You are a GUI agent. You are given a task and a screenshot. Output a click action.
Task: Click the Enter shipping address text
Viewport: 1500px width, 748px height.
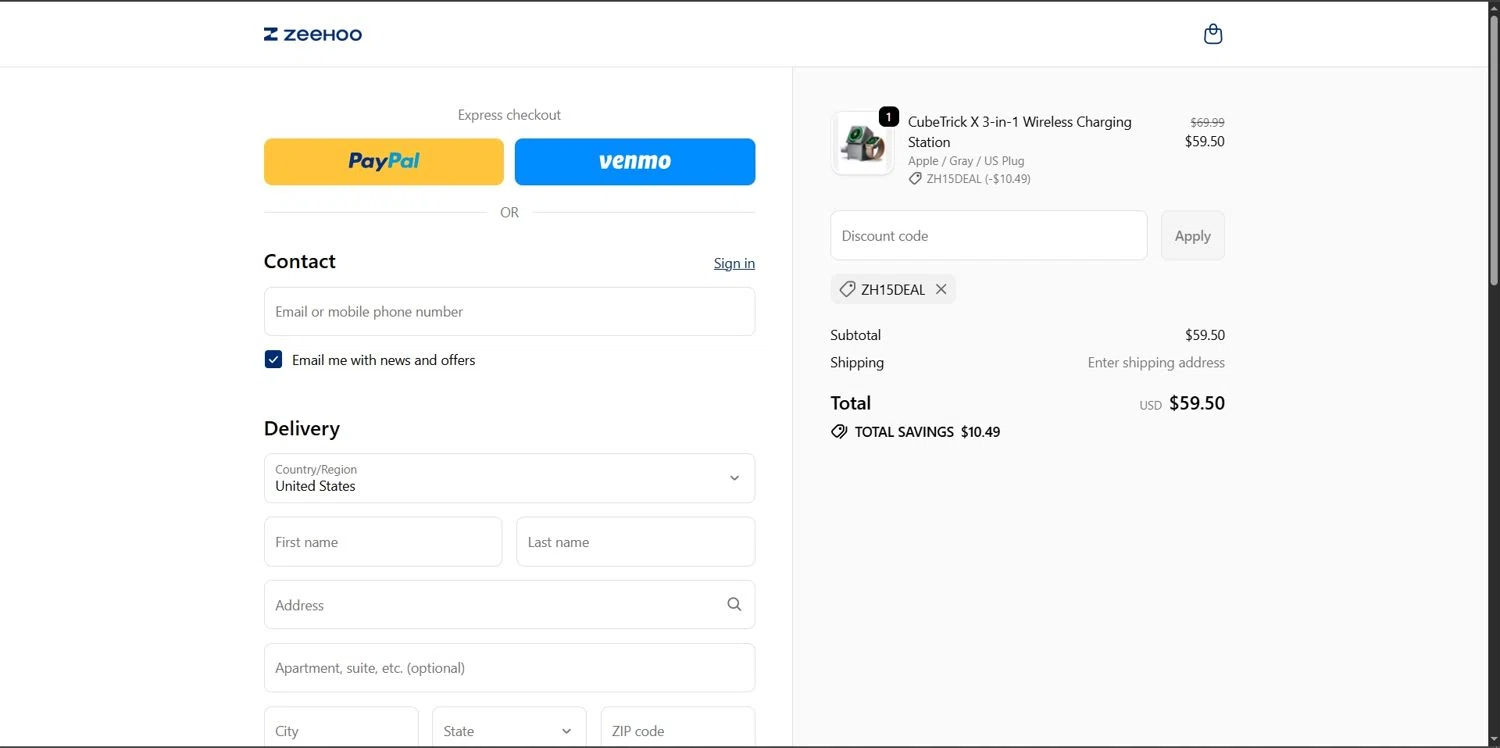click(x=1156, y=363)
